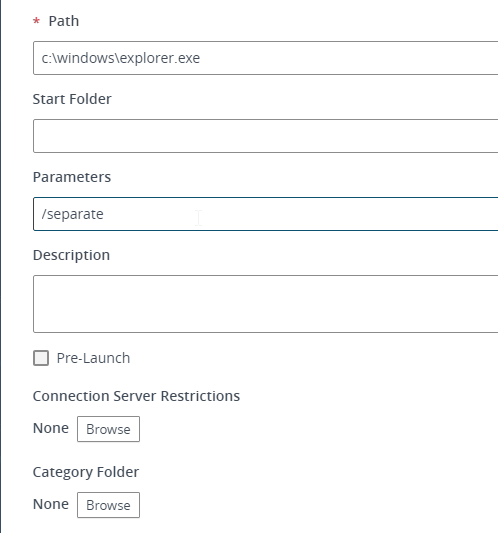Click the Parameters label

(72, 177)
